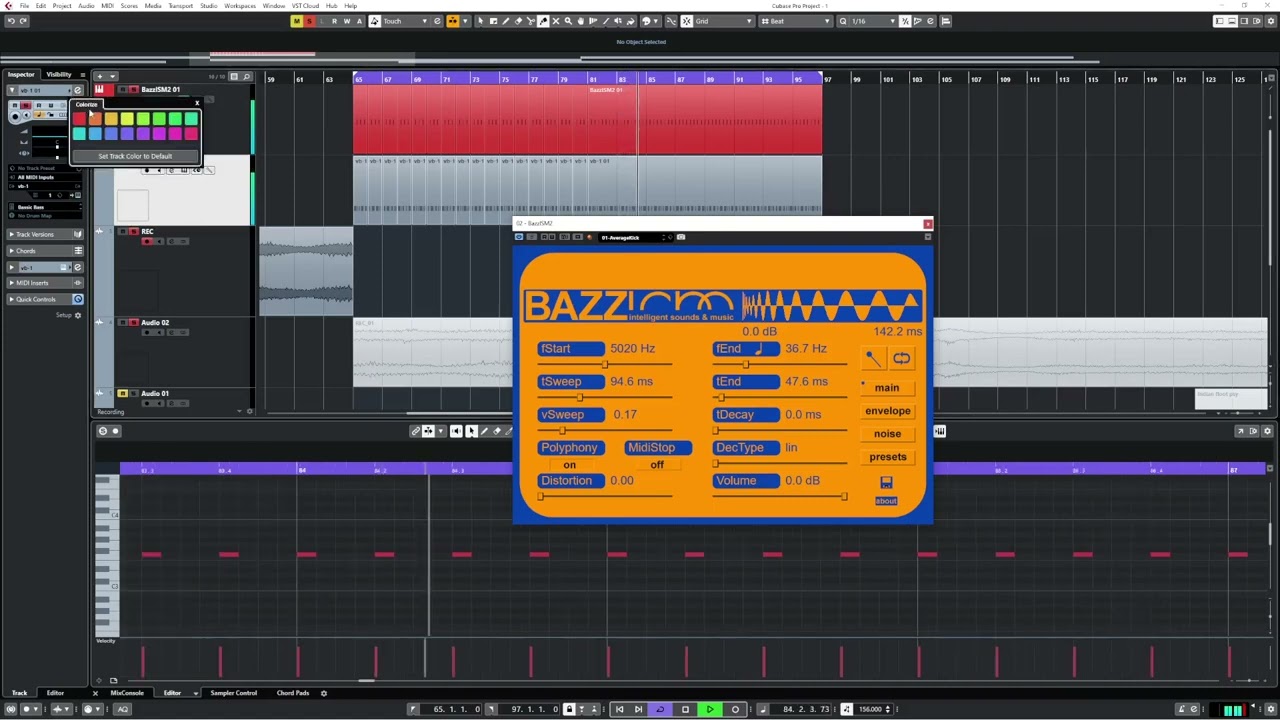Switch to the Visibility tab
Screen dimensions: 1280x720
(x=59, y=74)
